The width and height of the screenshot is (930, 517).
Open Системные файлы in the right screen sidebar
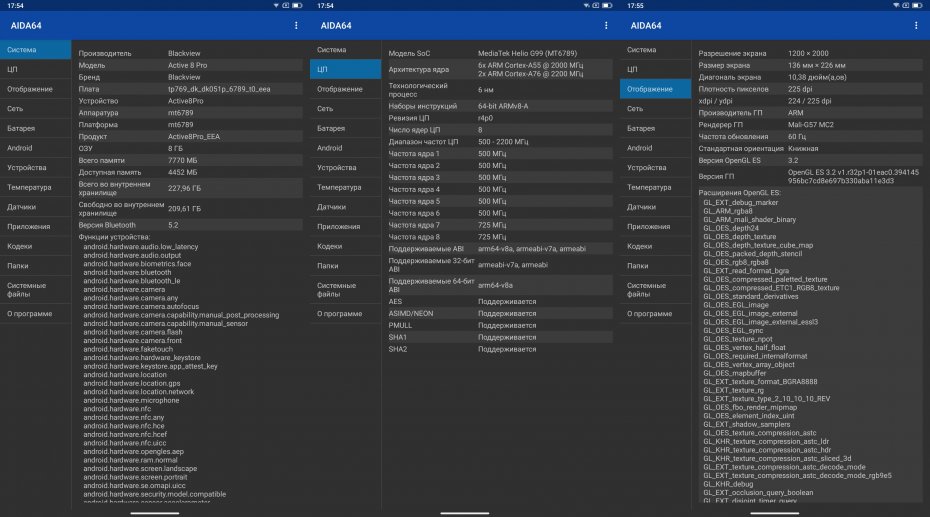pos(647,289)
